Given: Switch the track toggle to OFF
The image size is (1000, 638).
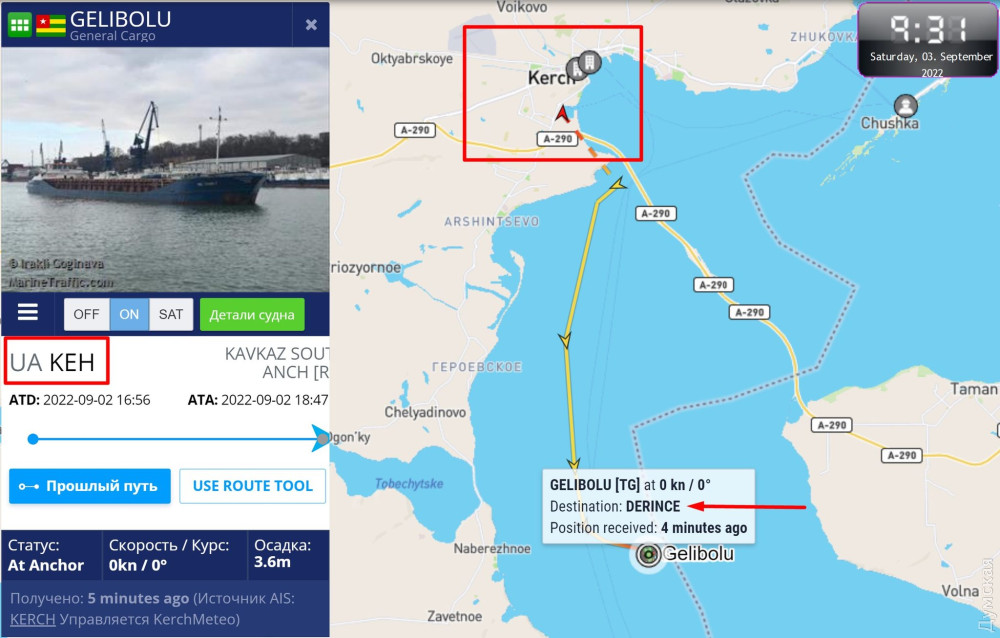Looking at the screenshot, I should pyautogui.click(x=86, y=314).
